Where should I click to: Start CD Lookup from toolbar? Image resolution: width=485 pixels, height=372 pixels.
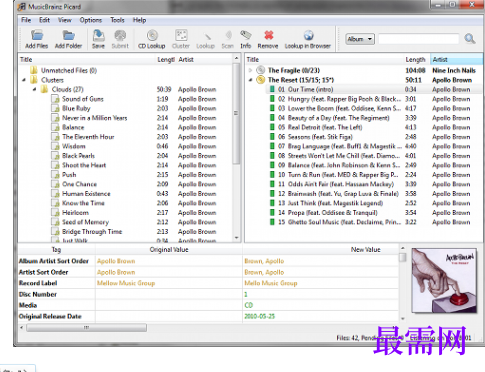point(152,35)
